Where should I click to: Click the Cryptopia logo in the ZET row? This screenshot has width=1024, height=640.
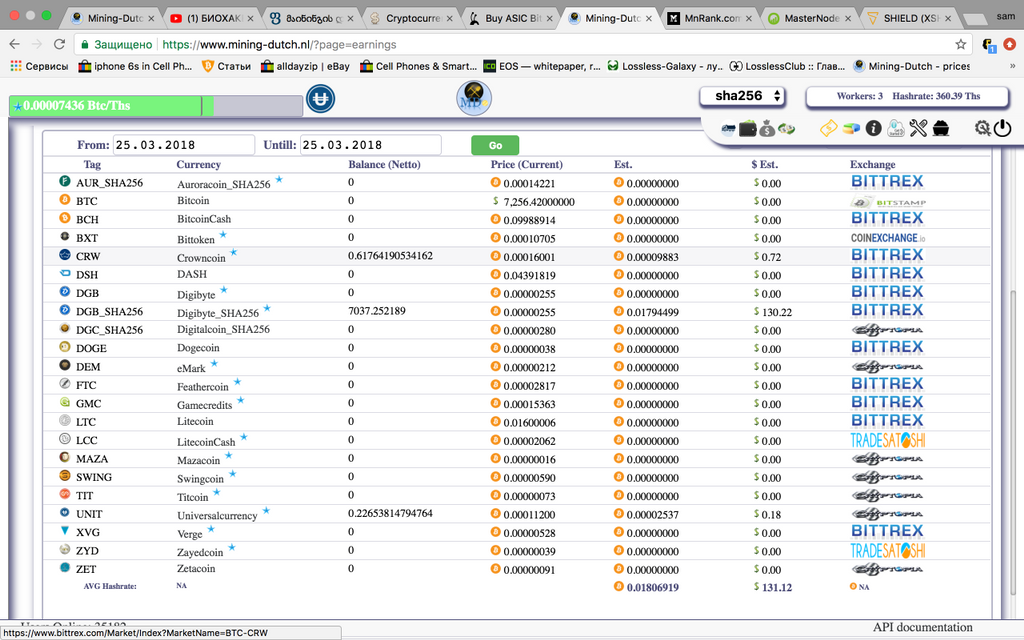coord(888,569)
